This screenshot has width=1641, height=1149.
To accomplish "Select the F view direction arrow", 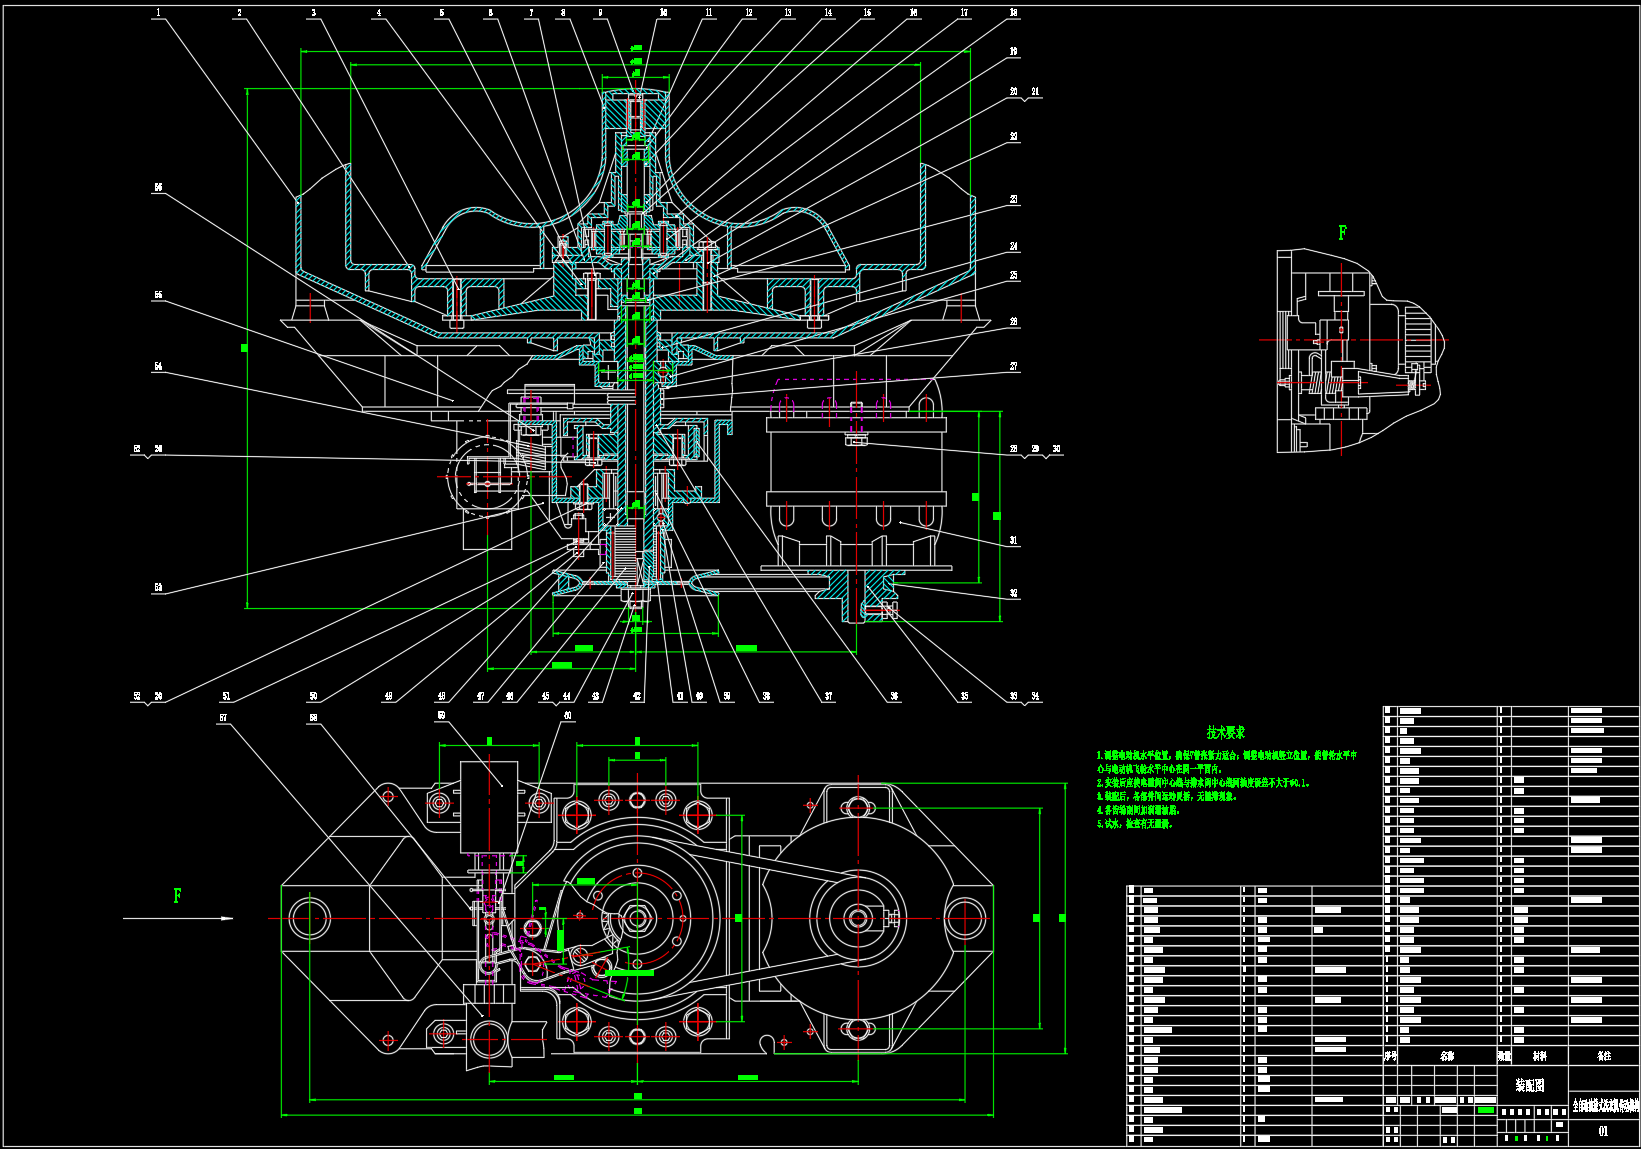I will point(178,917).
